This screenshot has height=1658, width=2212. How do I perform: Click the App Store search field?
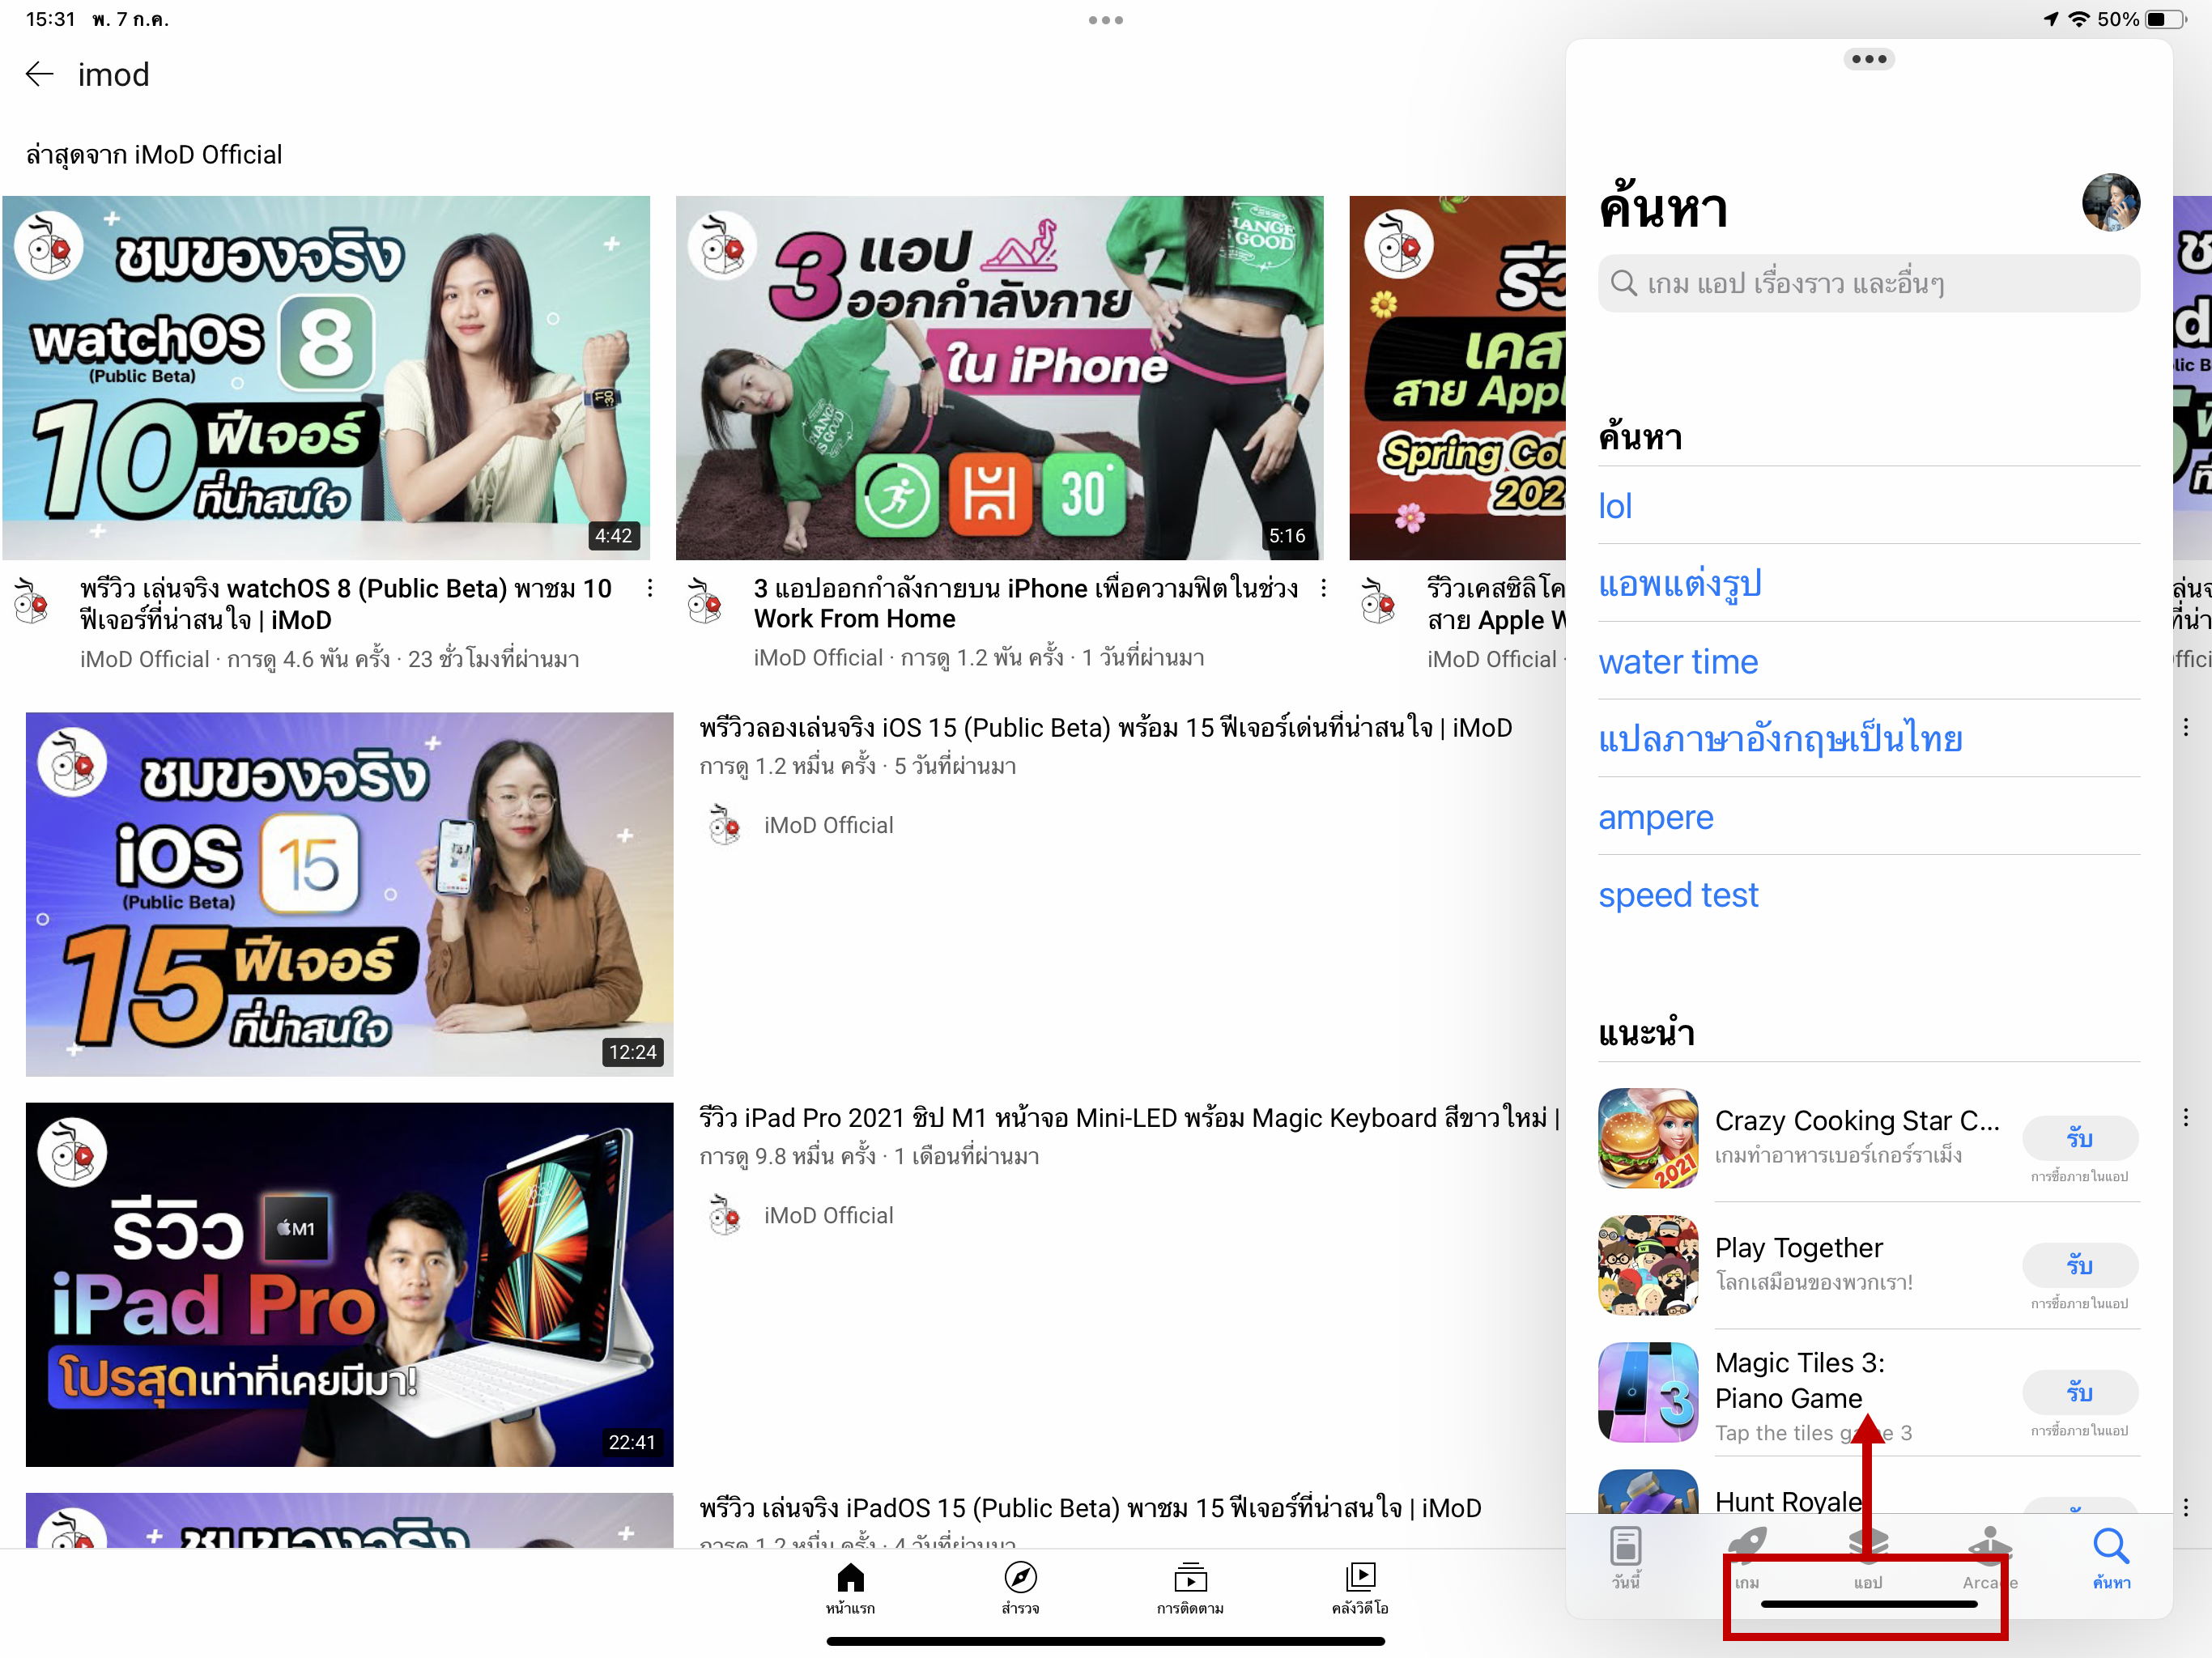click(1868, 284)
